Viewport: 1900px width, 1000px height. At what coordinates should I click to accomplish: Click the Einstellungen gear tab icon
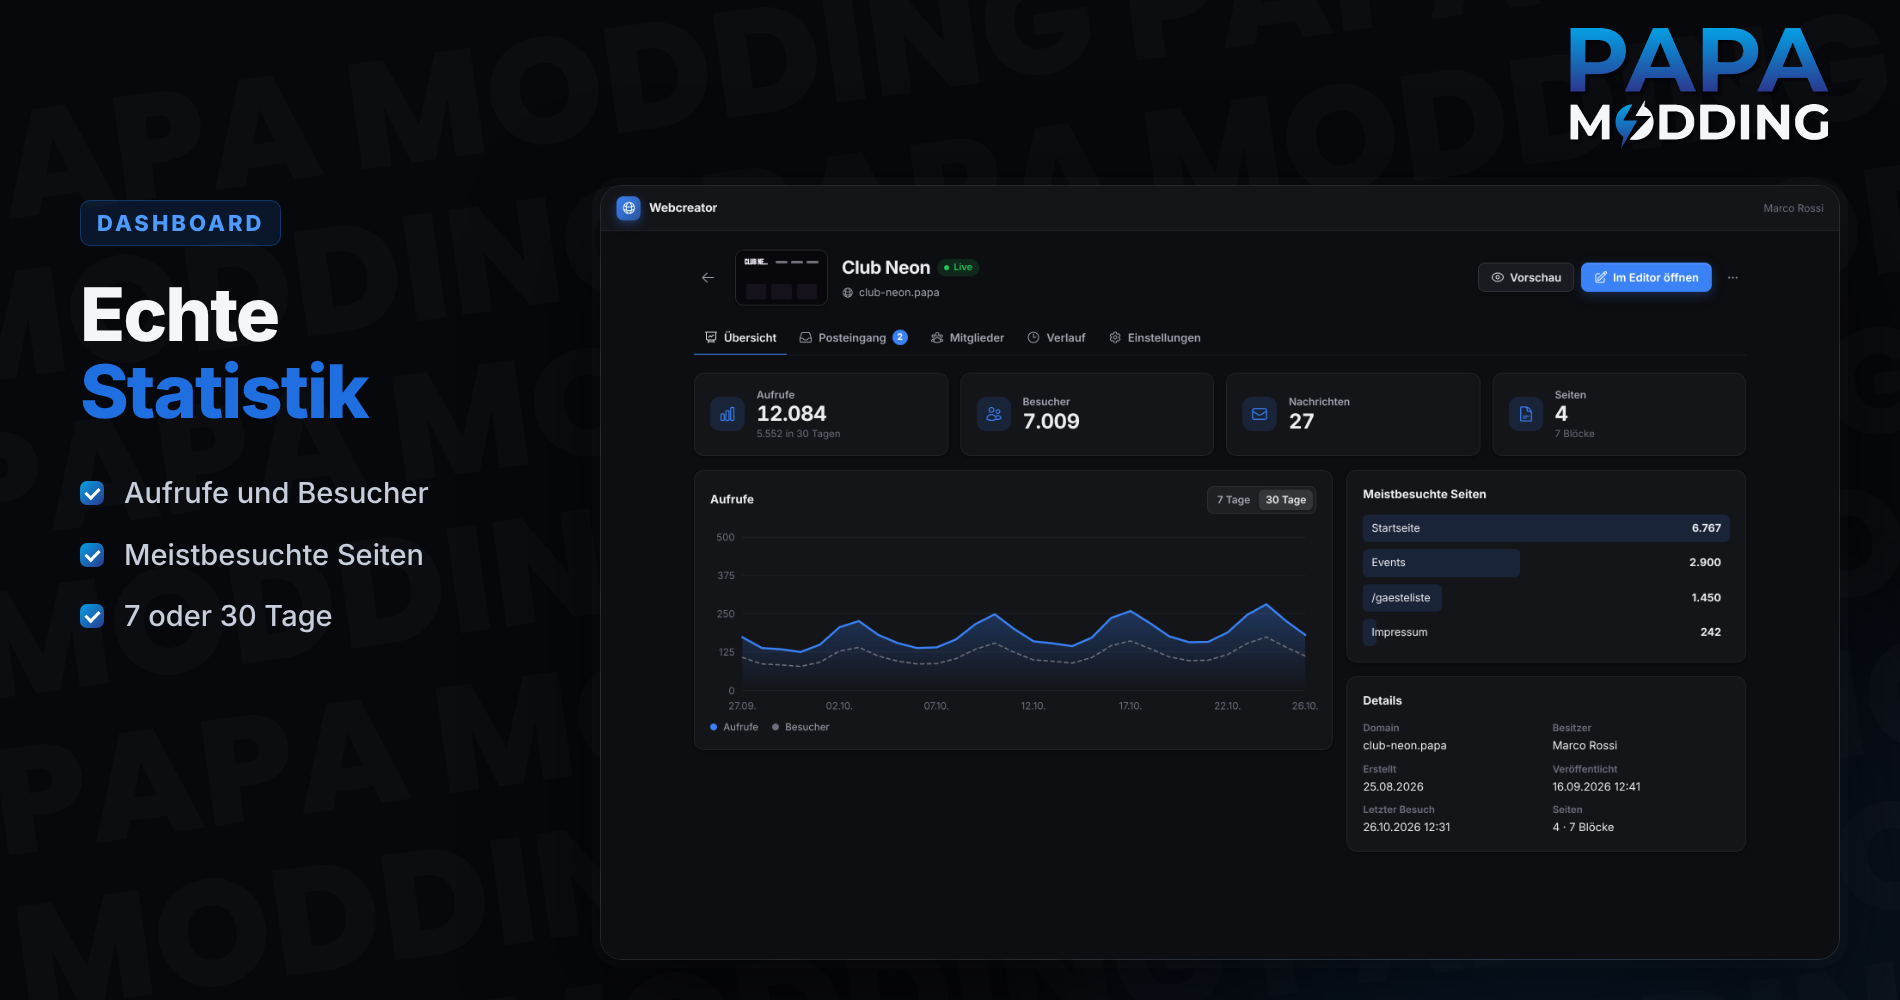[x=1115, y=338]
